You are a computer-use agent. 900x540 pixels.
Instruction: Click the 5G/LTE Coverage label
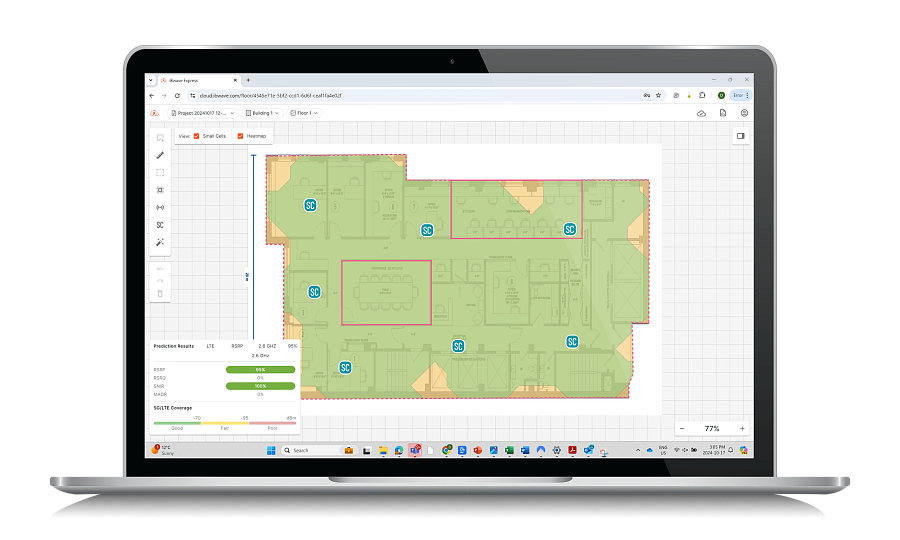(173, 408)
